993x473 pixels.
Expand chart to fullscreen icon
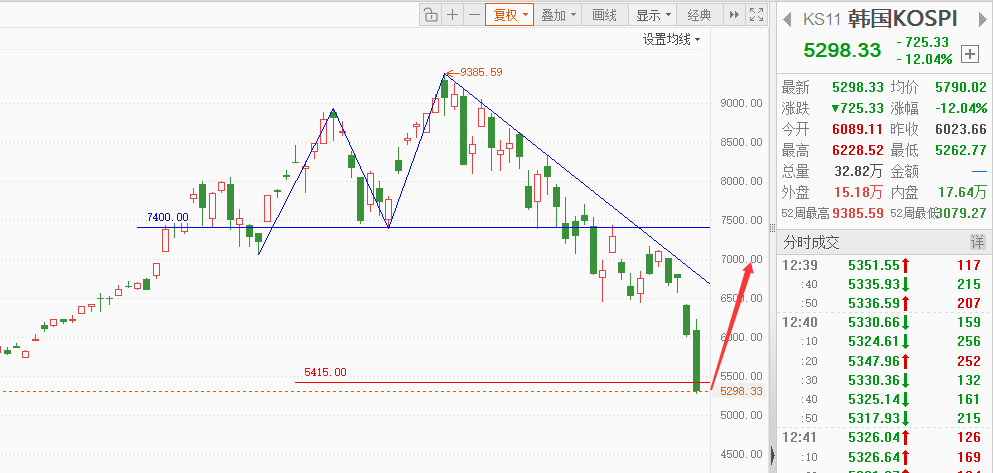tap(756, 15)
